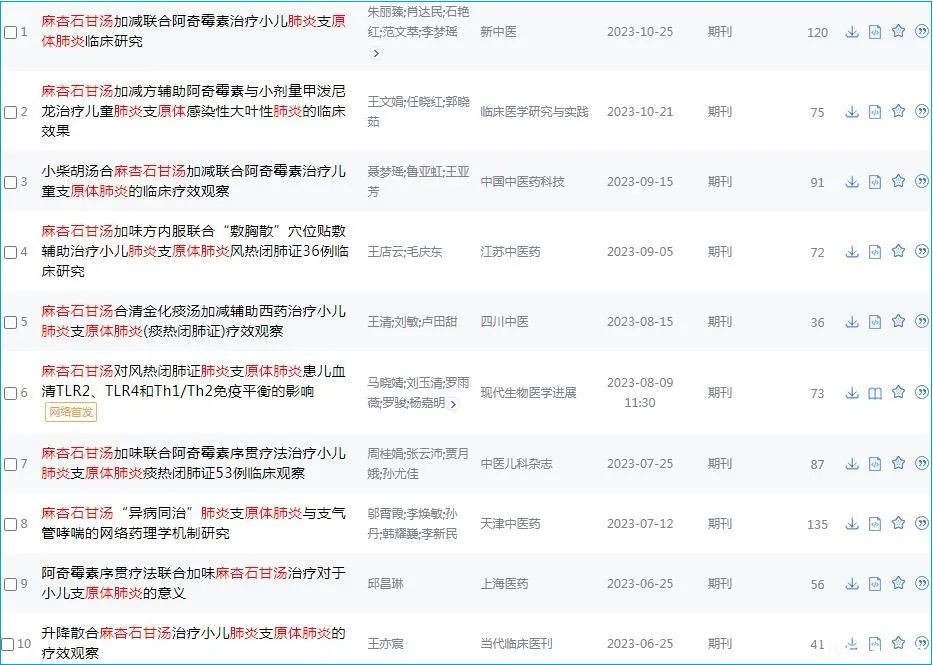Open HTML reading for article 3 (中国中医药科技)
This screenshot has height=665, width=933.
(875, 181)
